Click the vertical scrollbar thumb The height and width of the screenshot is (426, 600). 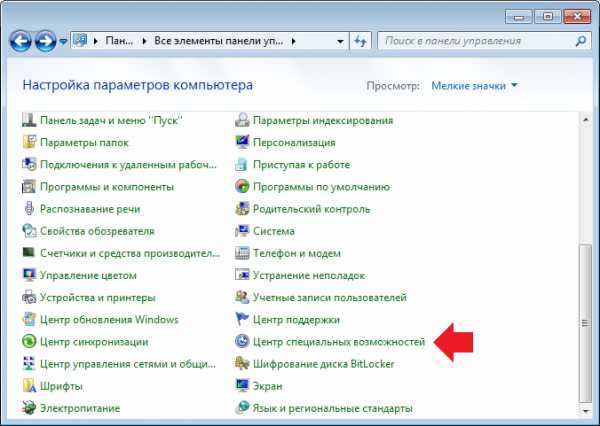(x=585, y=323)
